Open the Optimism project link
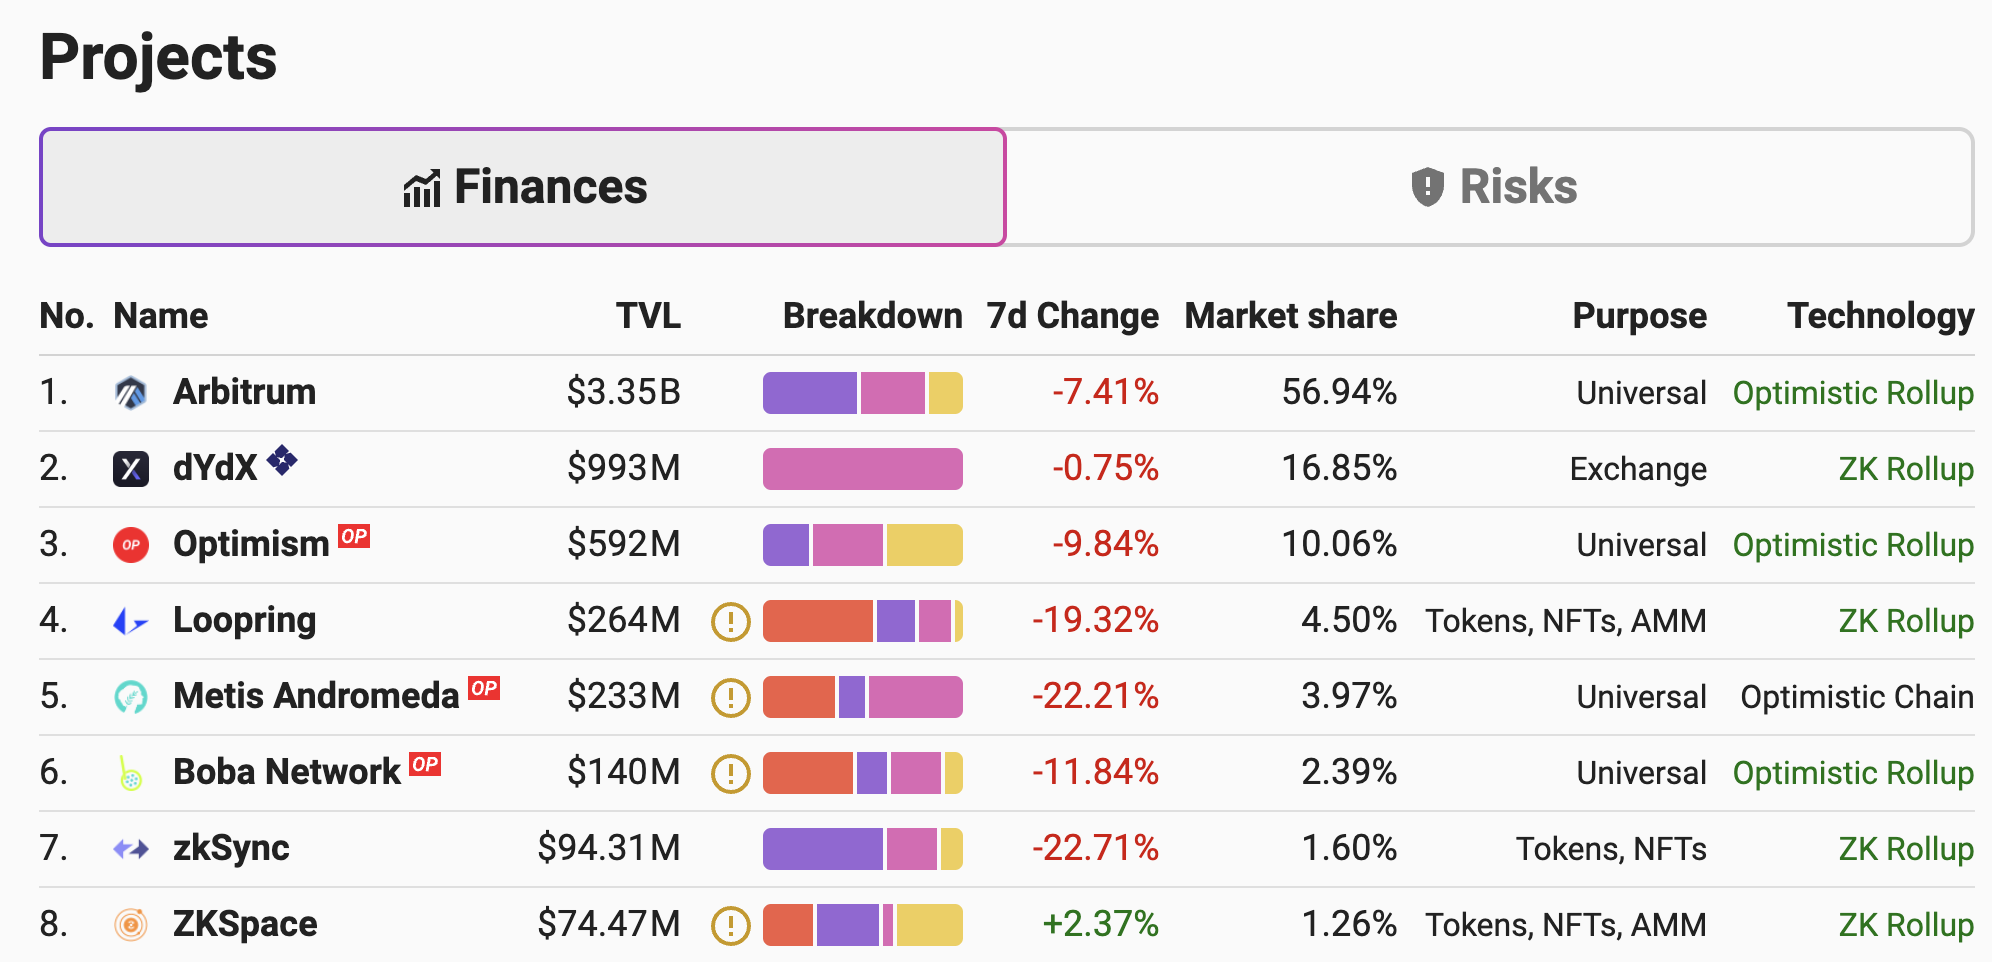1992x962 pixels. (x=251, y=544)
